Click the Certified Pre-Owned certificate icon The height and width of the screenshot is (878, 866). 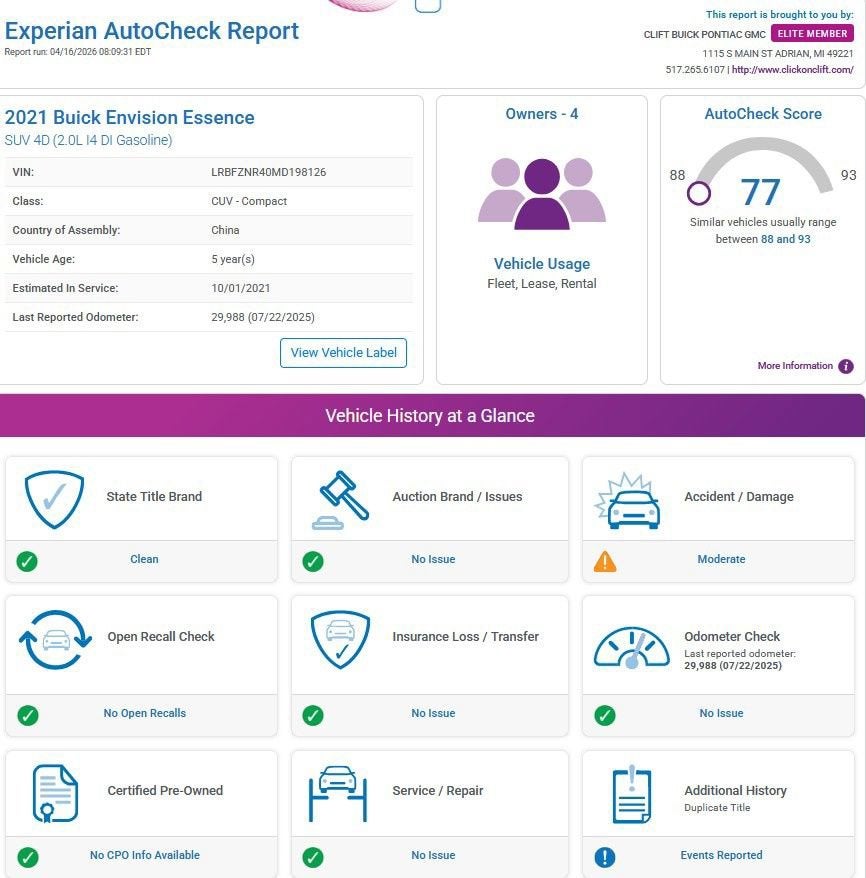[x=54, y=793]
